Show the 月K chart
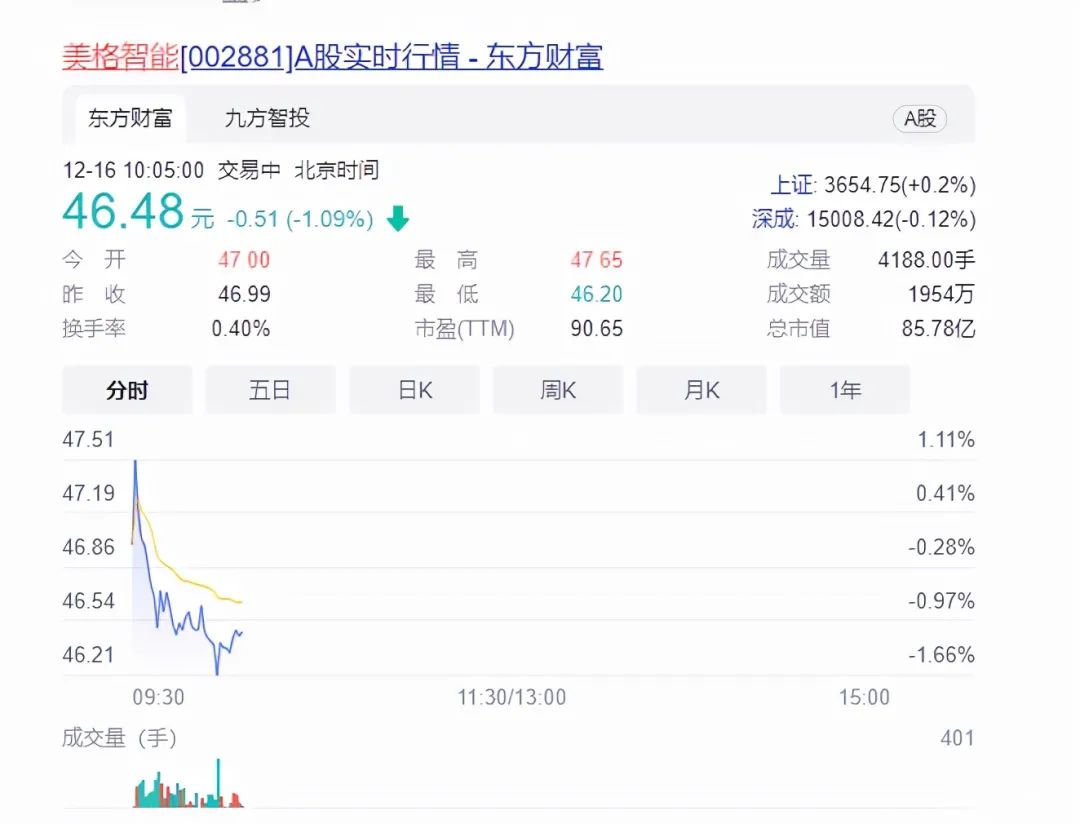Image resolution: width=1080 pixels, height=824 pixels. coord(701,390)
